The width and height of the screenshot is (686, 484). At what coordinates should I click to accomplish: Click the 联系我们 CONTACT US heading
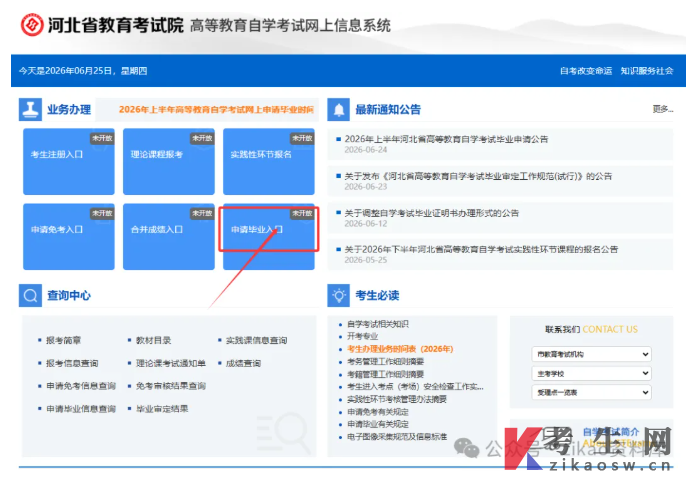592,330
